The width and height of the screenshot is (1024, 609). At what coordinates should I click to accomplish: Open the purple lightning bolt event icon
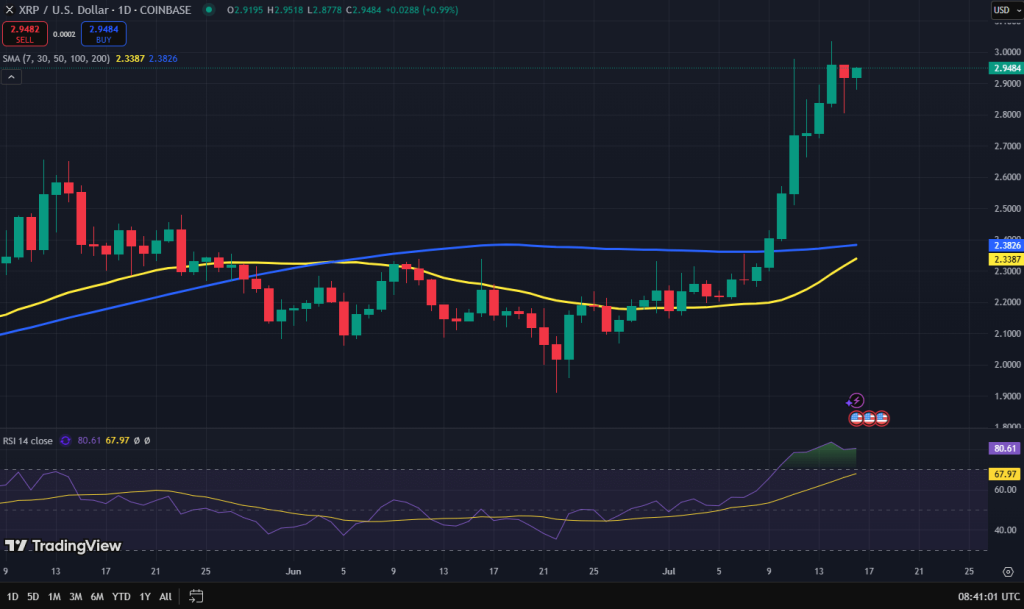point(856,400)
